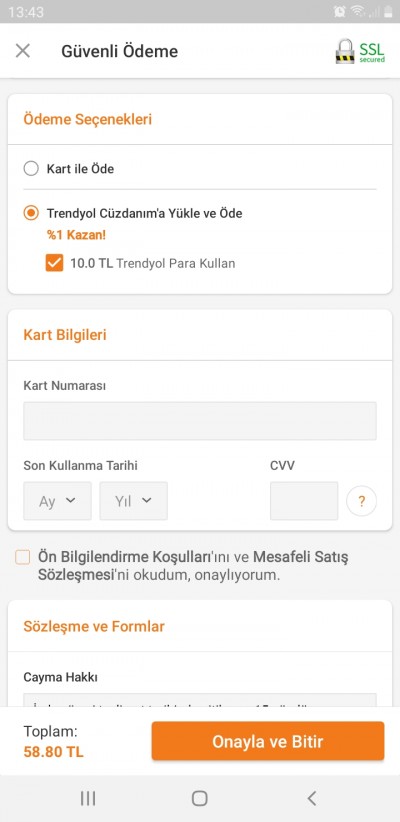Tap the Android home button

pos(199,798)
